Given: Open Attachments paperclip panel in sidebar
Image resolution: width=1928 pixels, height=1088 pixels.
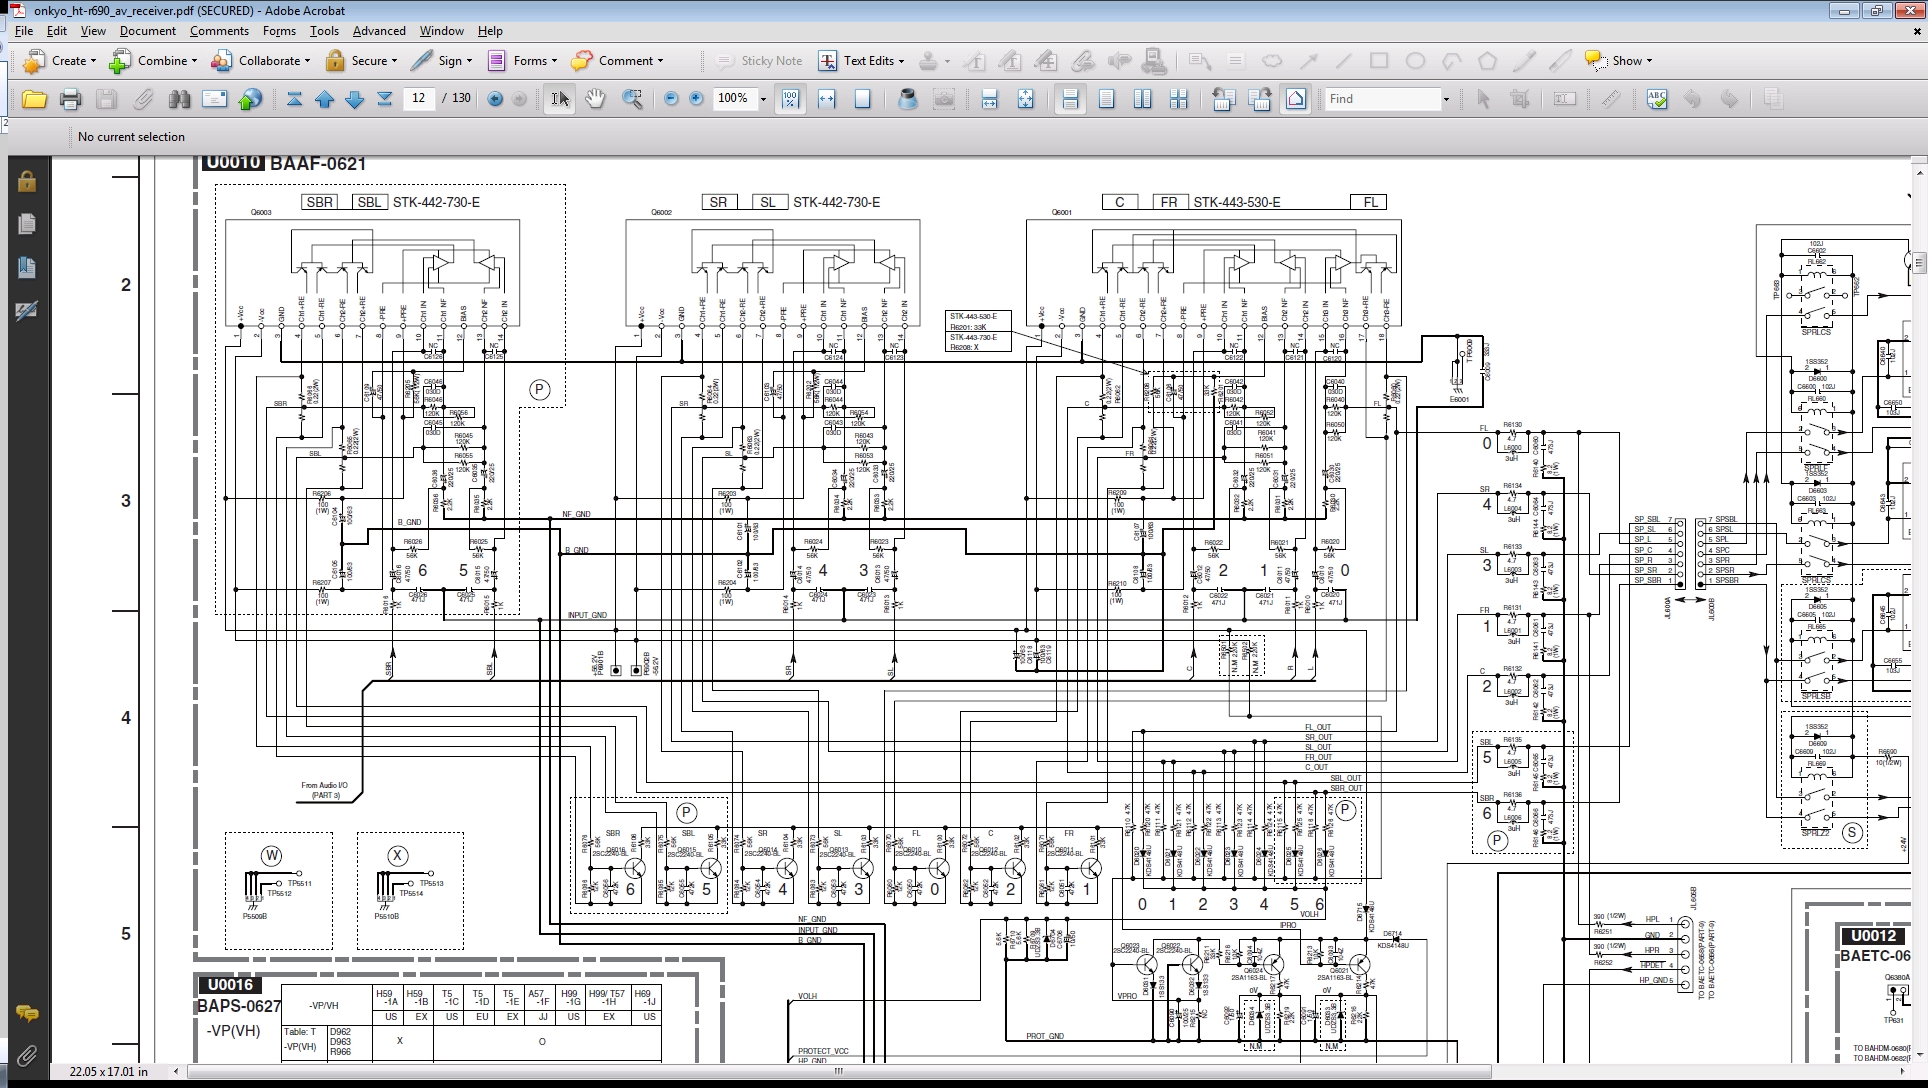Looking at the screenshot, I should pyautogui.click(x=27, y=1055).
